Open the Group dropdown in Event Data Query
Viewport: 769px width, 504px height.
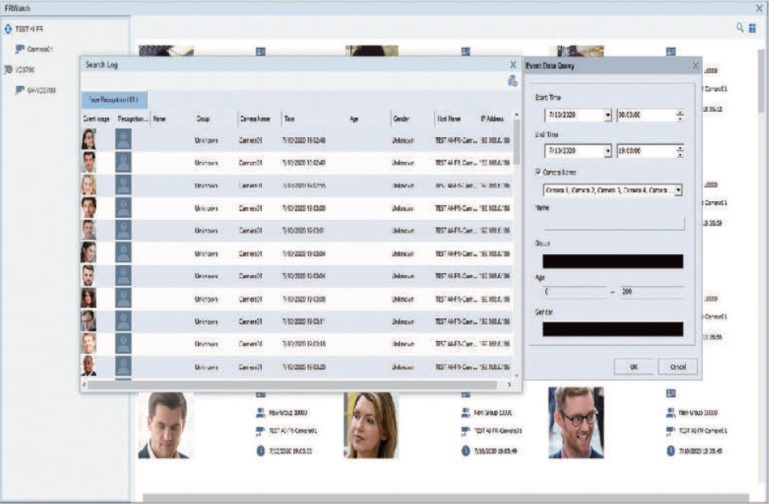(x=613, y=261)
